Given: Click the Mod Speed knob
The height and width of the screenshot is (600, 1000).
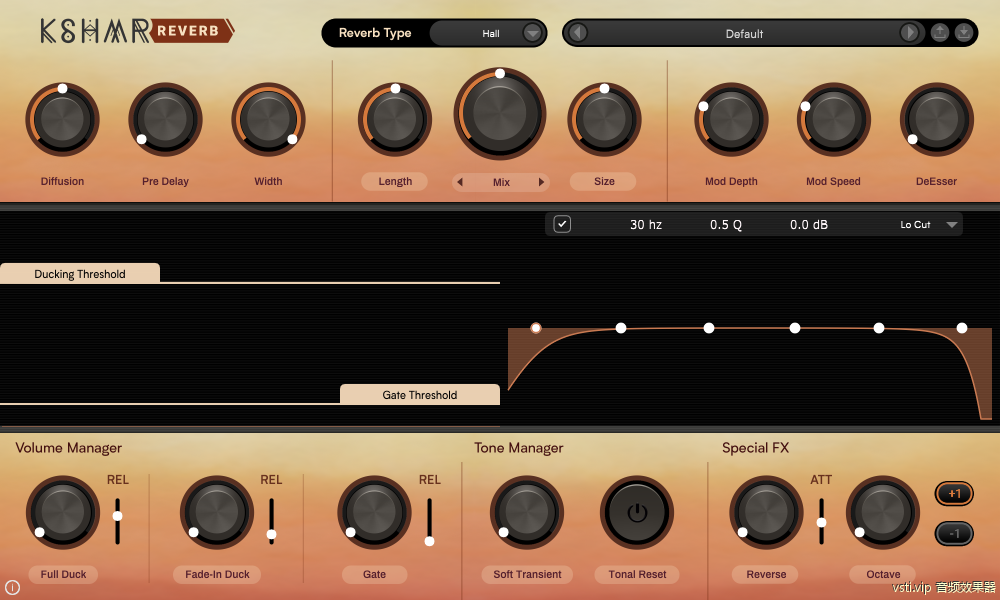Looking at the screenshot, I should (834, 119).
